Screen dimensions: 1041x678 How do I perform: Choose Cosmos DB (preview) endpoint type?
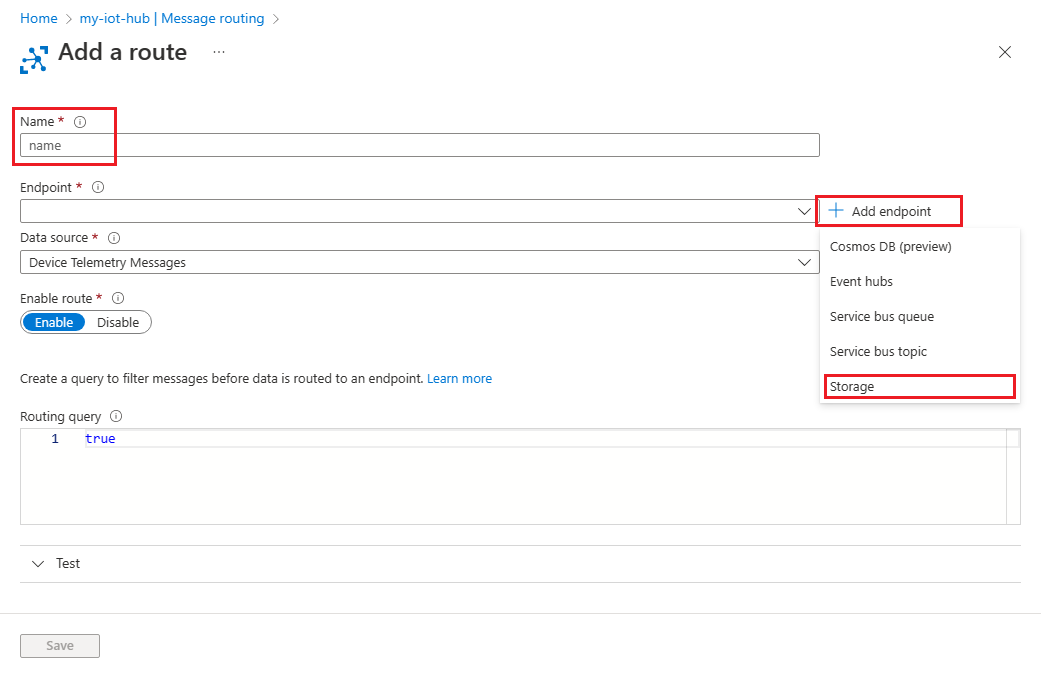point(920,246)
